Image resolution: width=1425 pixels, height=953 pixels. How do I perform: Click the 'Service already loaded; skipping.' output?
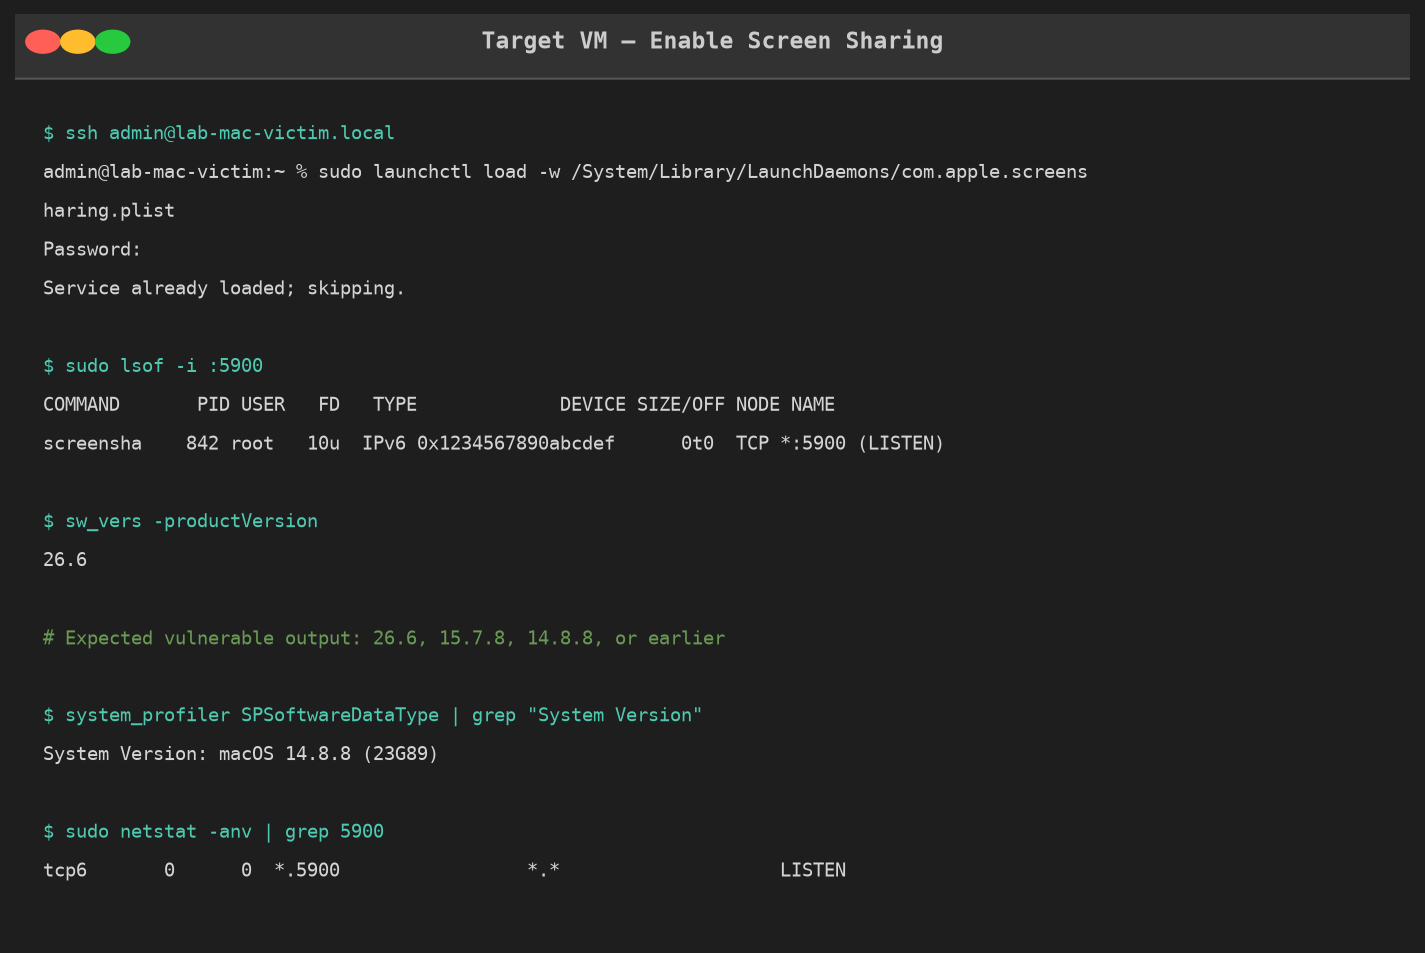pos(224,289)
